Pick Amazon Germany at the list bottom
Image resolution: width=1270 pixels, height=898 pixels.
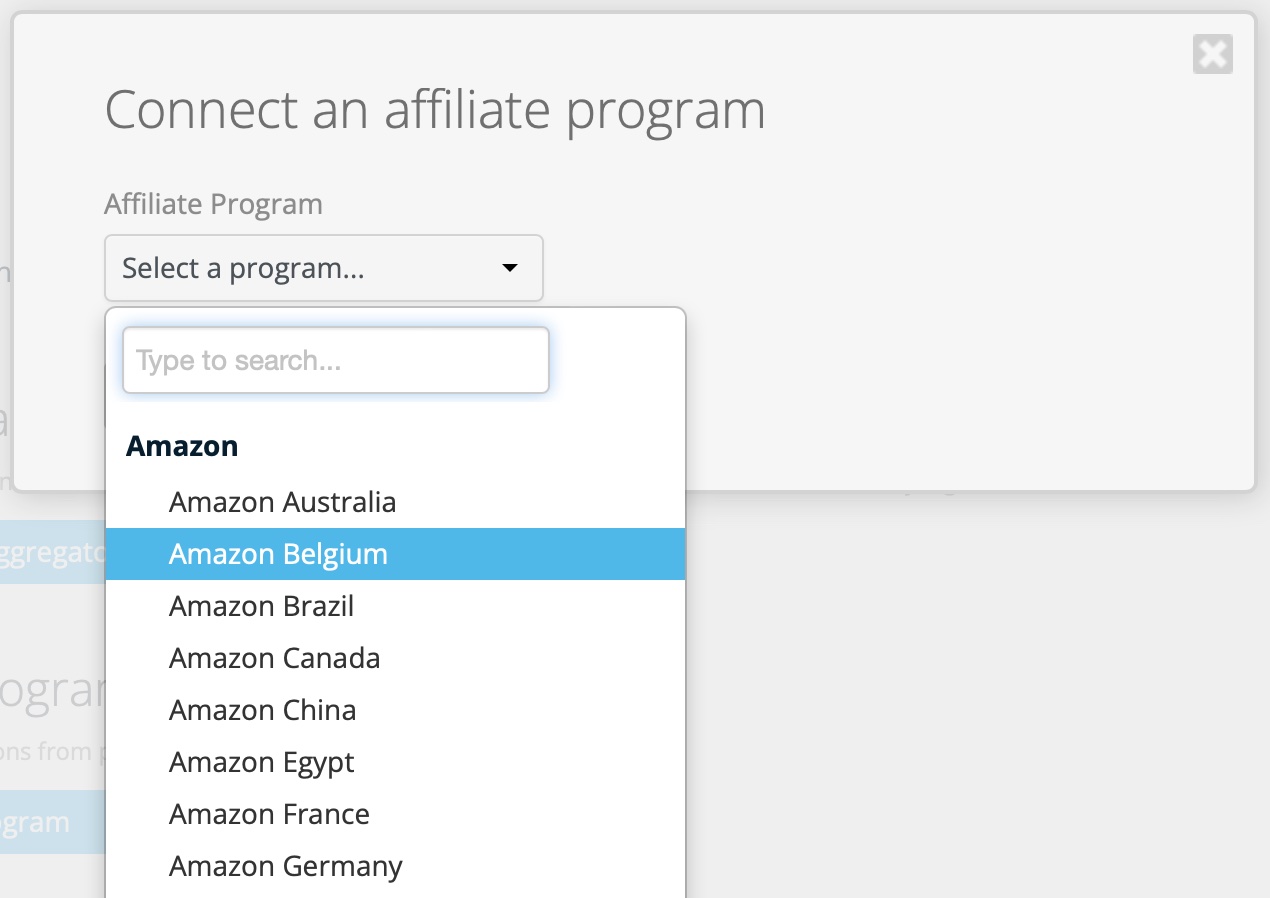point(286,866)
